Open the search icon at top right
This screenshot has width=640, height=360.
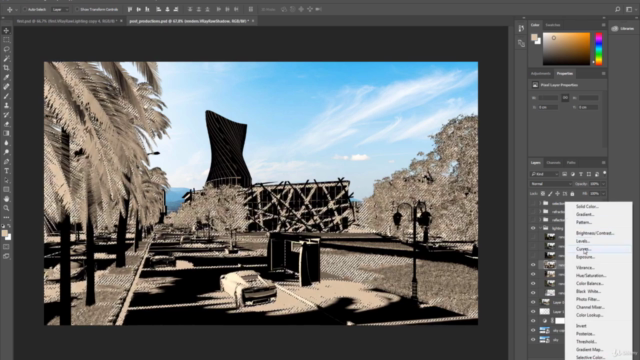tap(618, 9)
